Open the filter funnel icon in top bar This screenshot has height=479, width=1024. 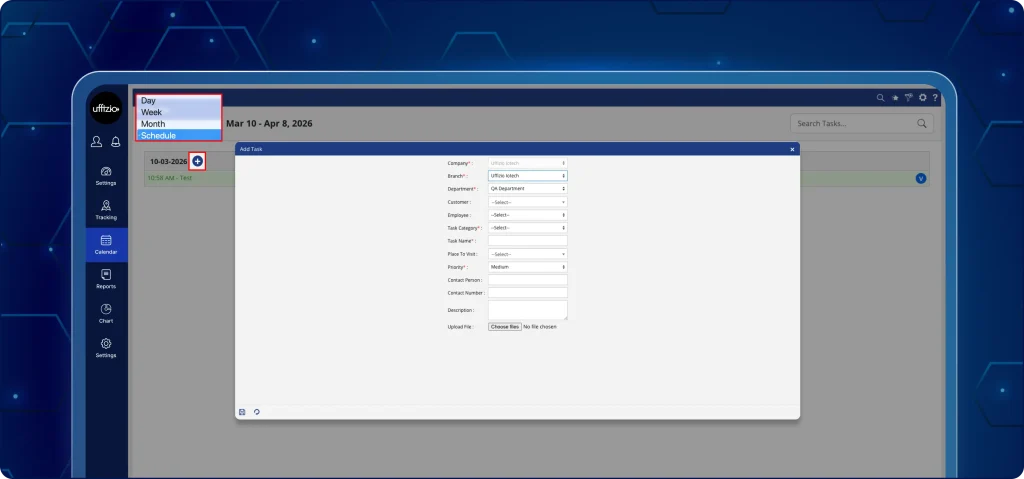(908, 97)
